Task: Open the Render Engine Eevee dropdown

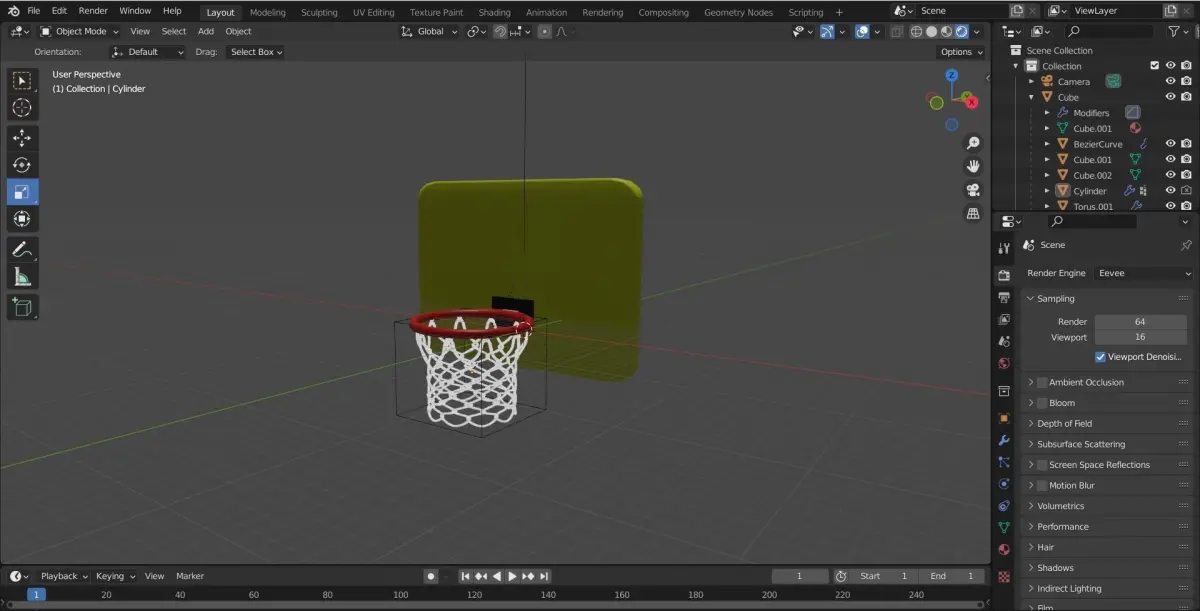Action: tap(1144, 273)
